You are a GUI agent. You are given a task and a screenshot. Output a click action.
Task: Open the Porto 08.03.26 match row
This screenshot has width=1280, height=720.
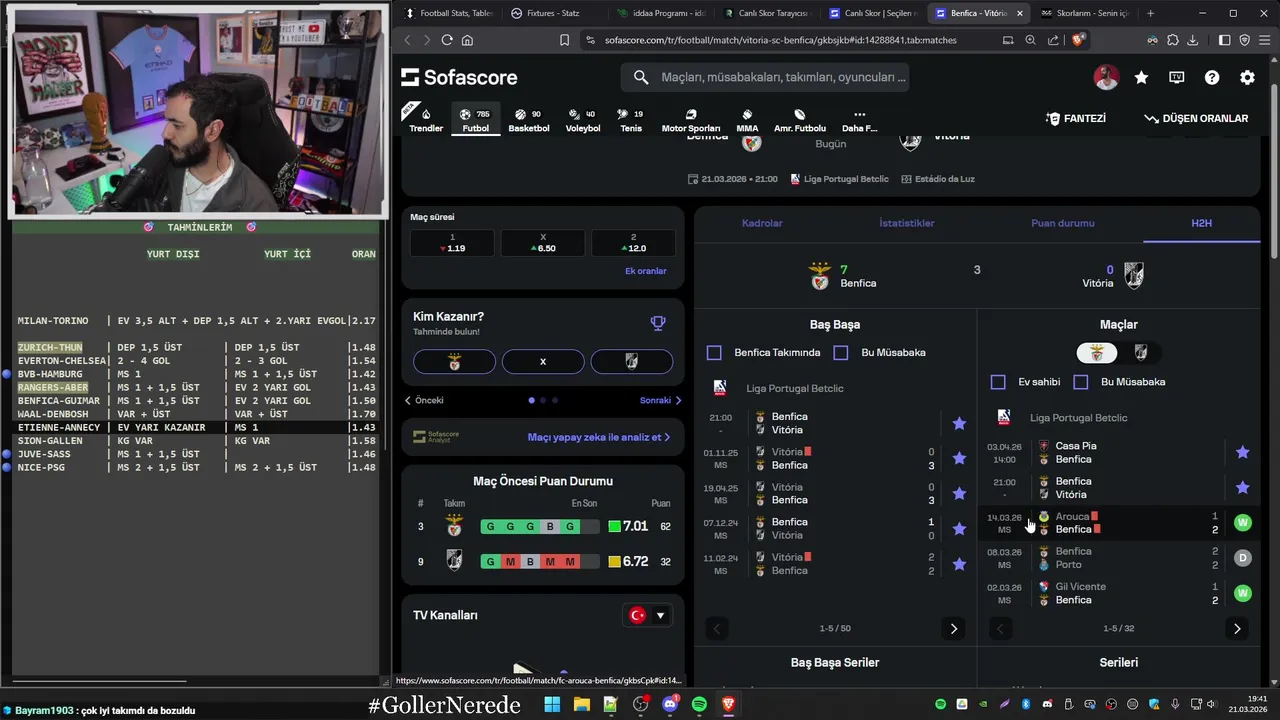click(1119, 558)
